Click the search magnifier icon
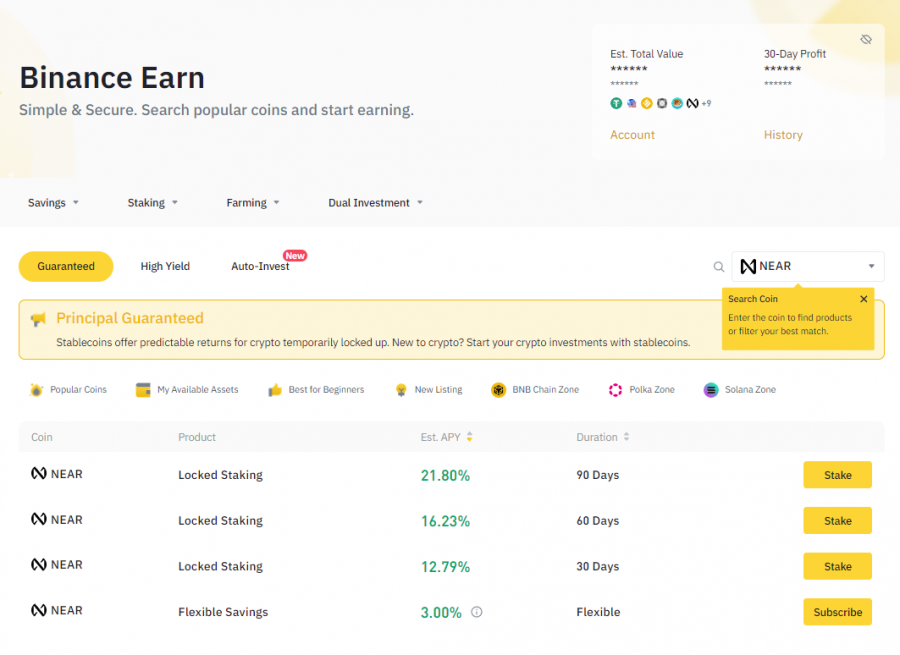Viewport: 900px width, 655px height. pyautogui.click(x=719, y=266)
